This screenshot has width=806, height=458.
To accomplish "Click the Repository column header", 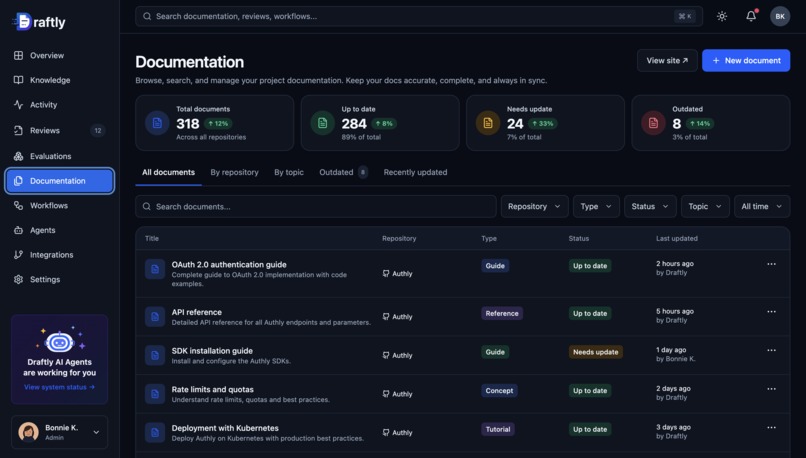I will click(399, 239).
